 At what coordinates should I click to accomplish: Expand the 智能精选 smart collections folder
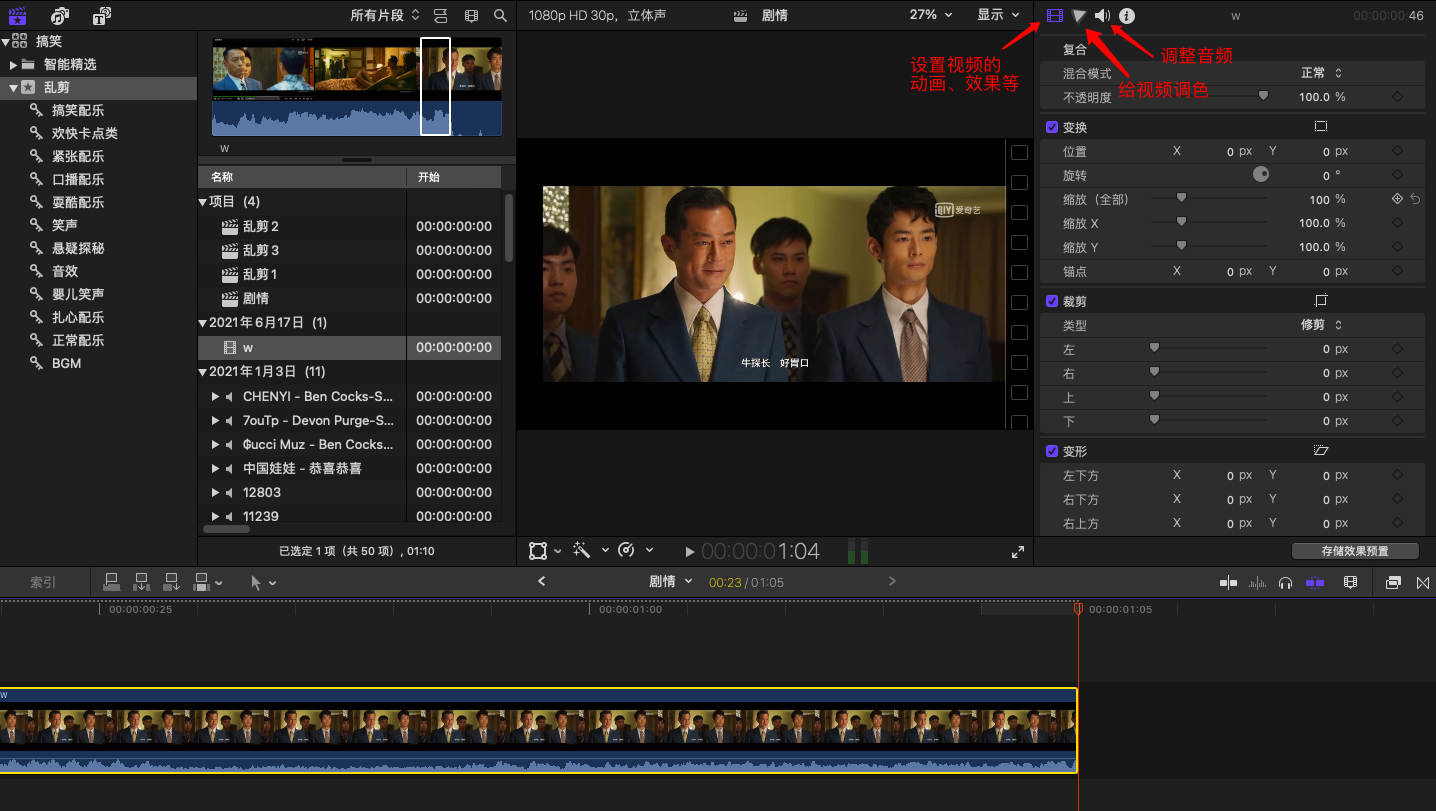coord(13,64)
